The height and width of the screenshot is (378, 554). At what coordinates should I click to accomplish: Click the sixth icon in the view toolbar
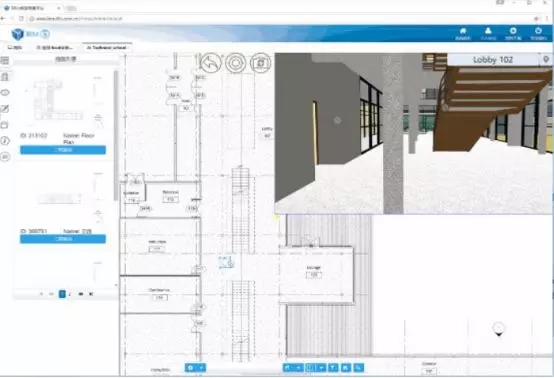(346, 368)
